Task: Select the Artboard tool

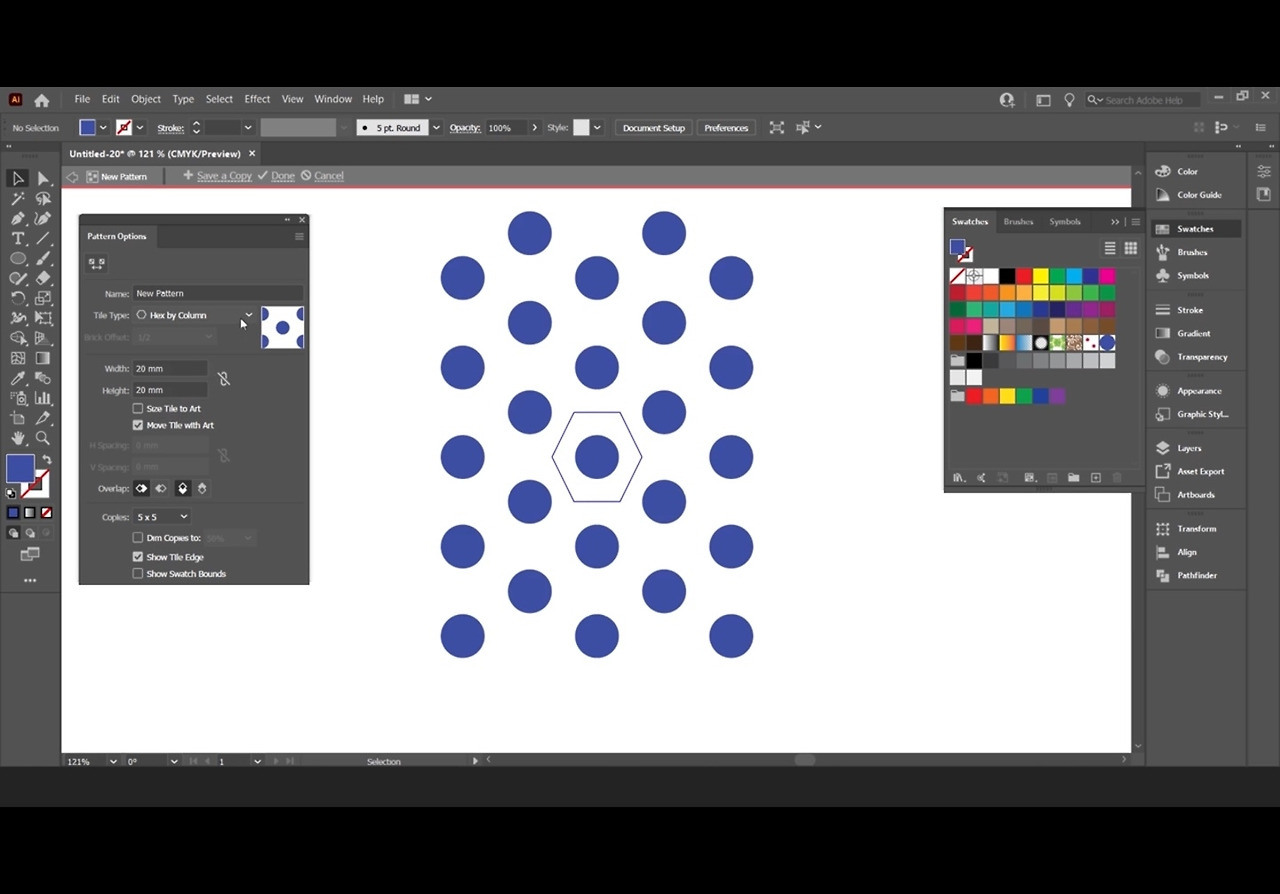Action: coord(18,418)
